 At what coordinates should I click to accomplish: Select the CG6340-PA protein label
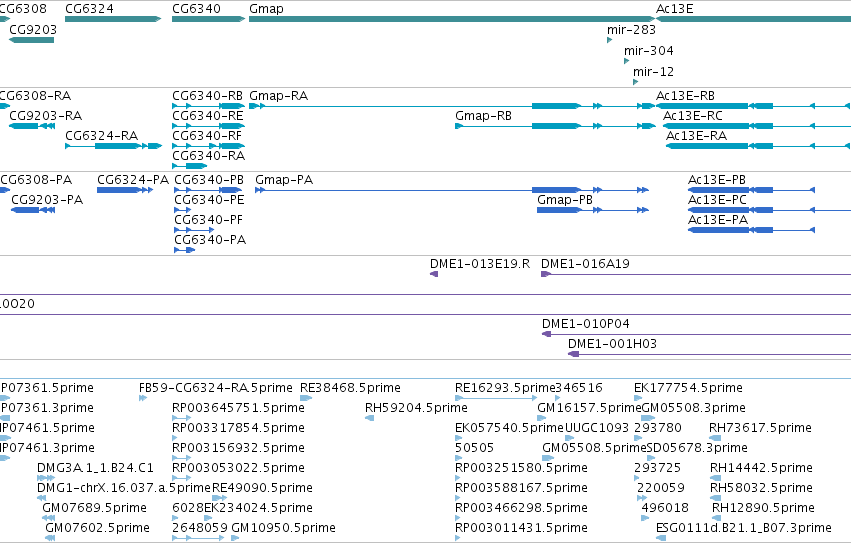210,240
